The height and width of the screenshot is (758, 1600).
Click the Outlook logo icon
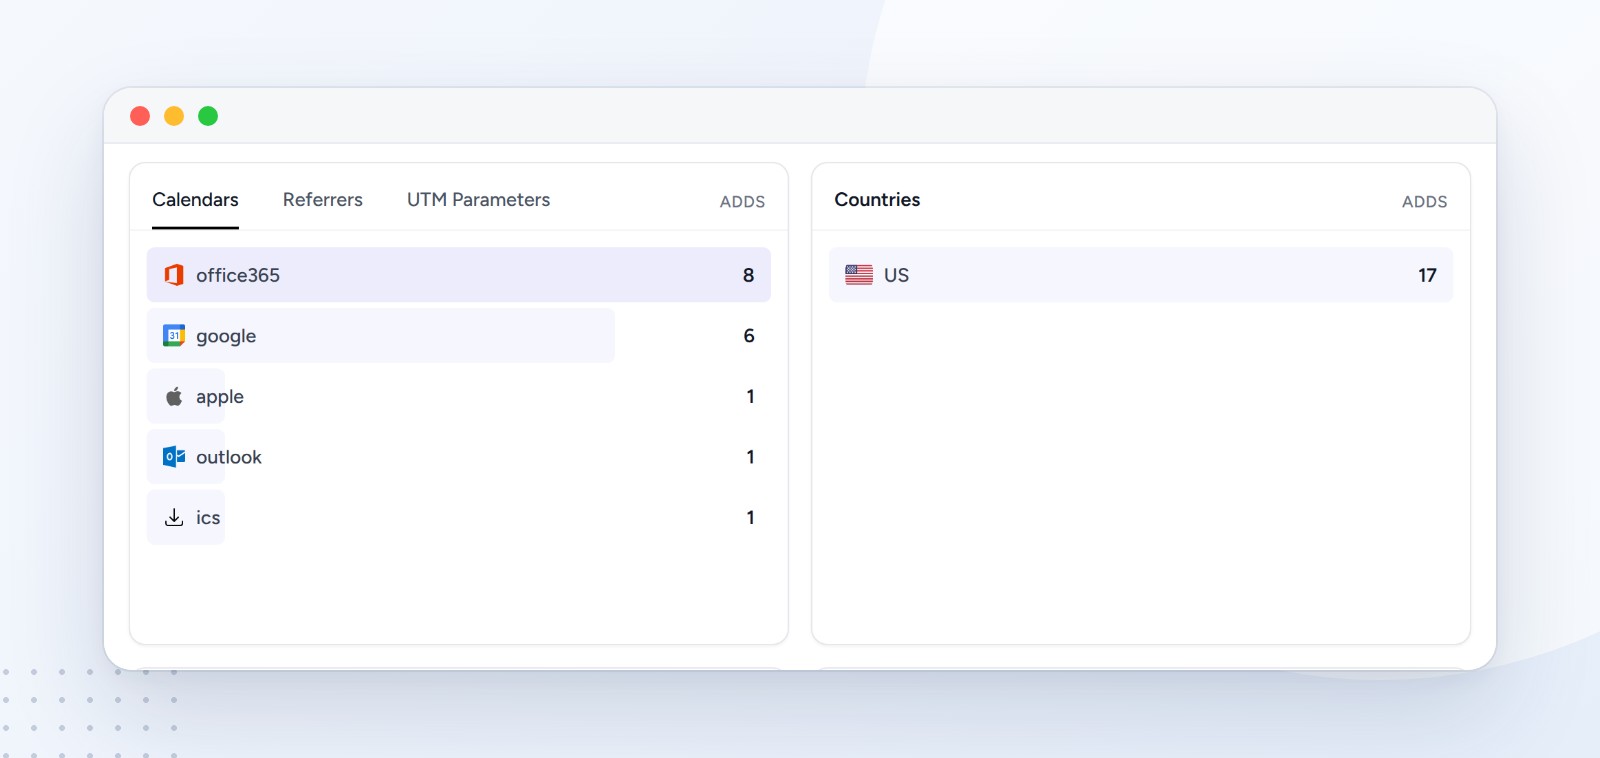pos(174,457)
